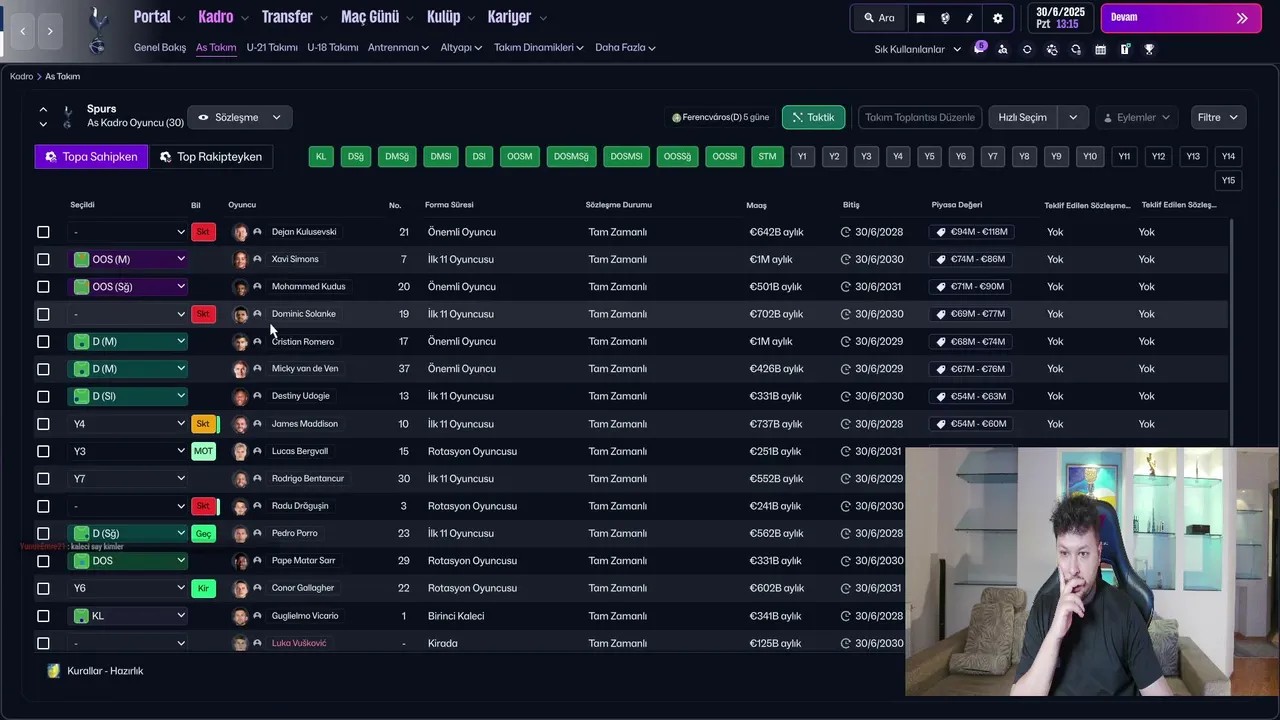The image size is (1280, 720).
Task: Click the news icon with green dot
Action: (x=1125, y=49)
